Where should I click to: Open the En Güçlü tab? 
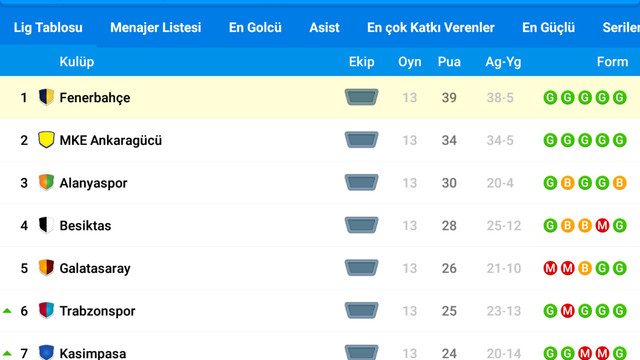pyautogui.click(x=548, y=27)
